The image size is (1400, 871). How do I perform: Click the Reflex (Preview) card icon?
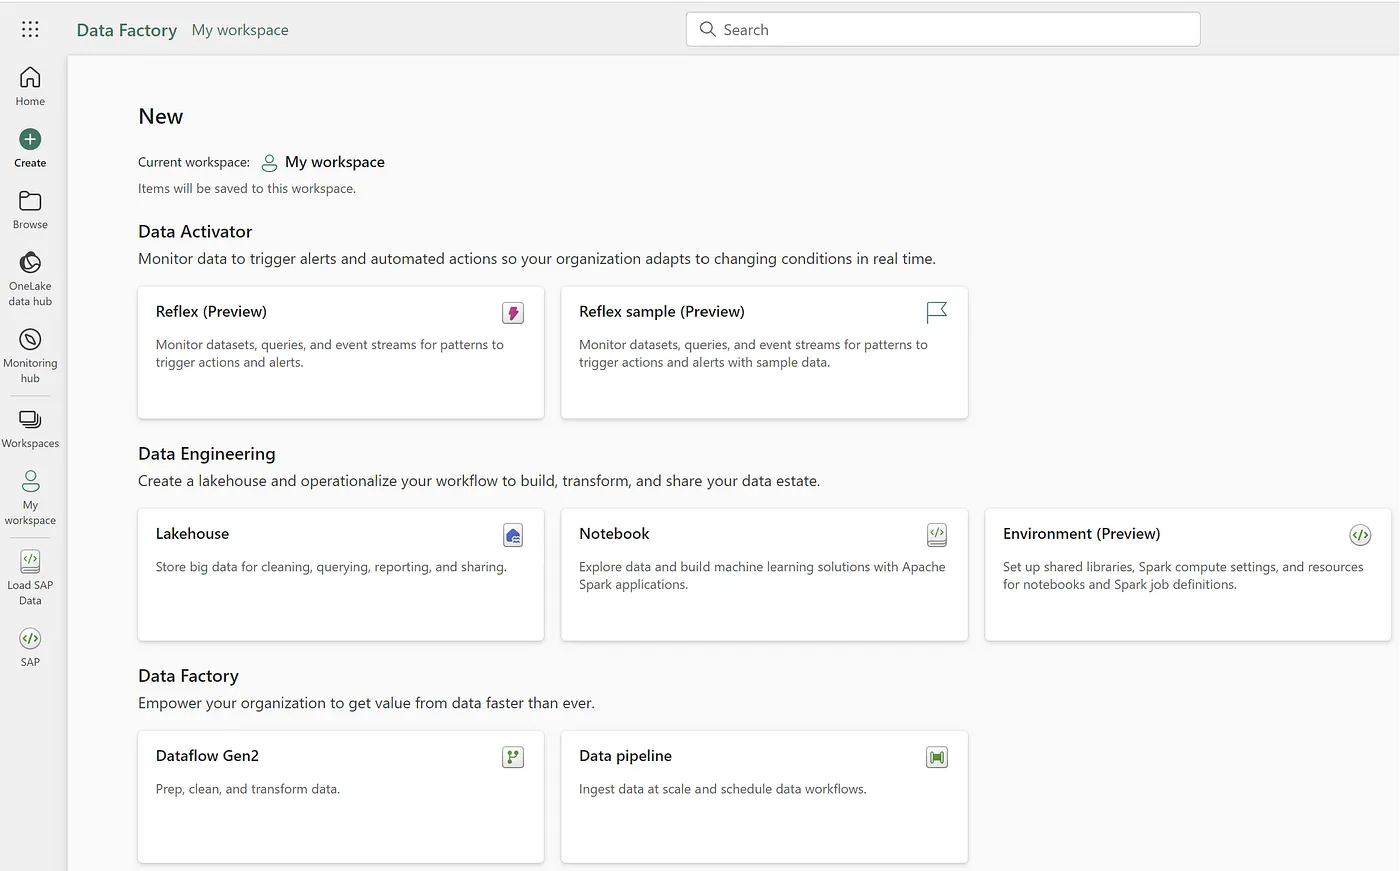point(513,313)
